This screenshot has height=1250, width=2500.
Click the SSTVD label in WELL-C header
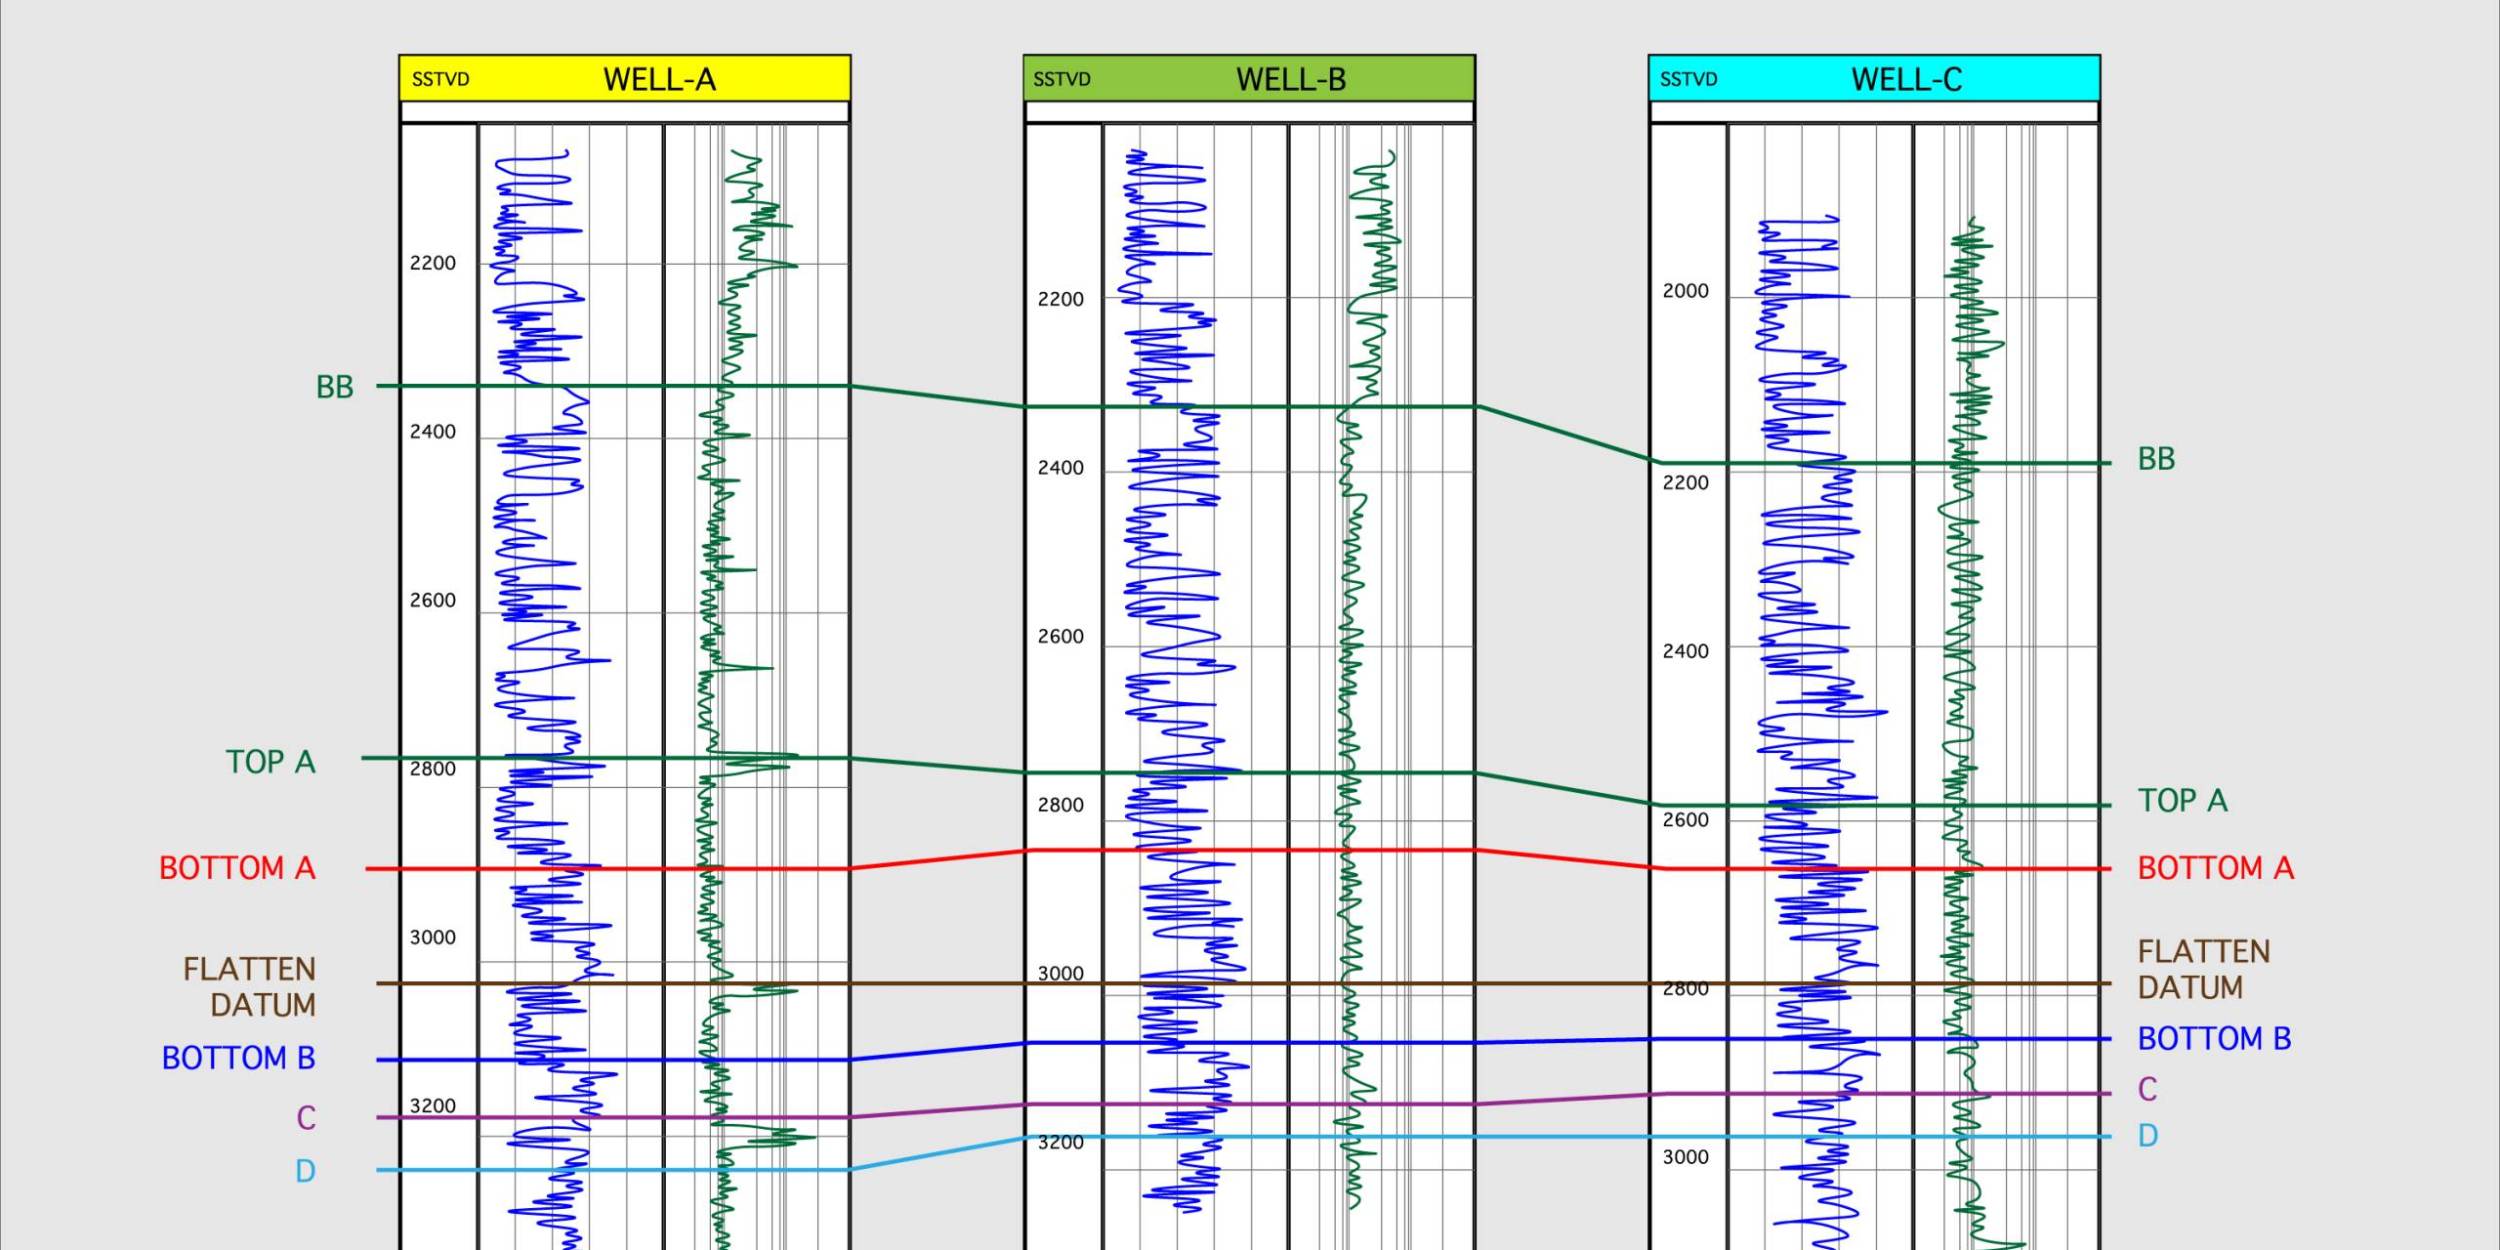click(1688, 79)
